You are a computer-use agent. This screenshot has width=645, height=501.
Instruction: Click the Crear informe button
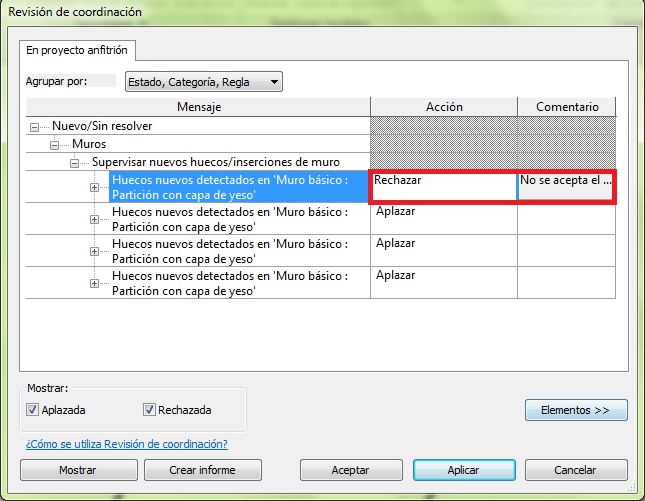click(x=202, y=470)
